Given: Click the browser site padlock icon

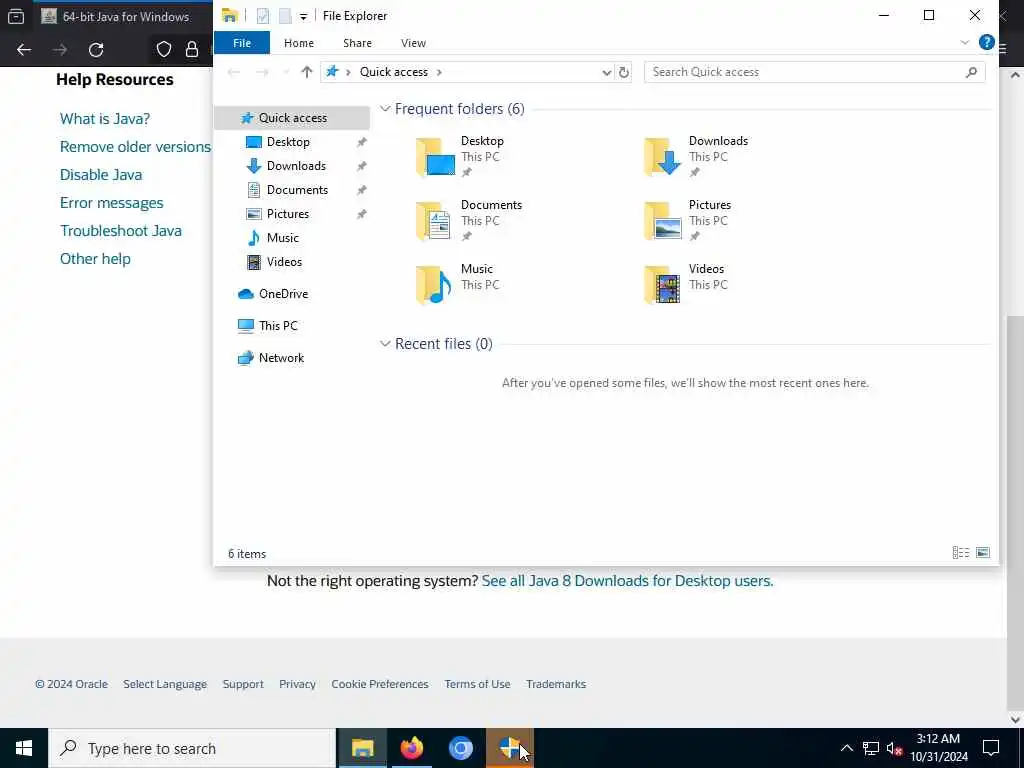Looking at the screenshot, I should [192, 50].
